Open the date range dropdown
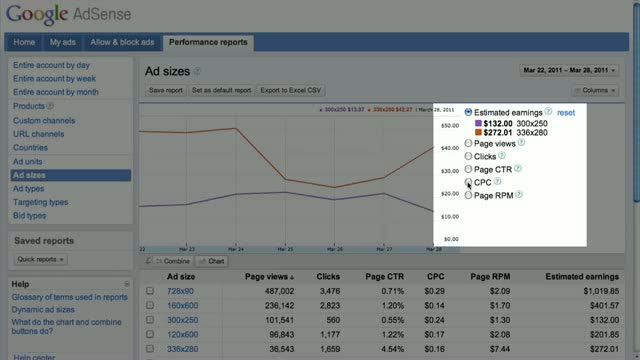640x360 pixels. tap(569, 70)
